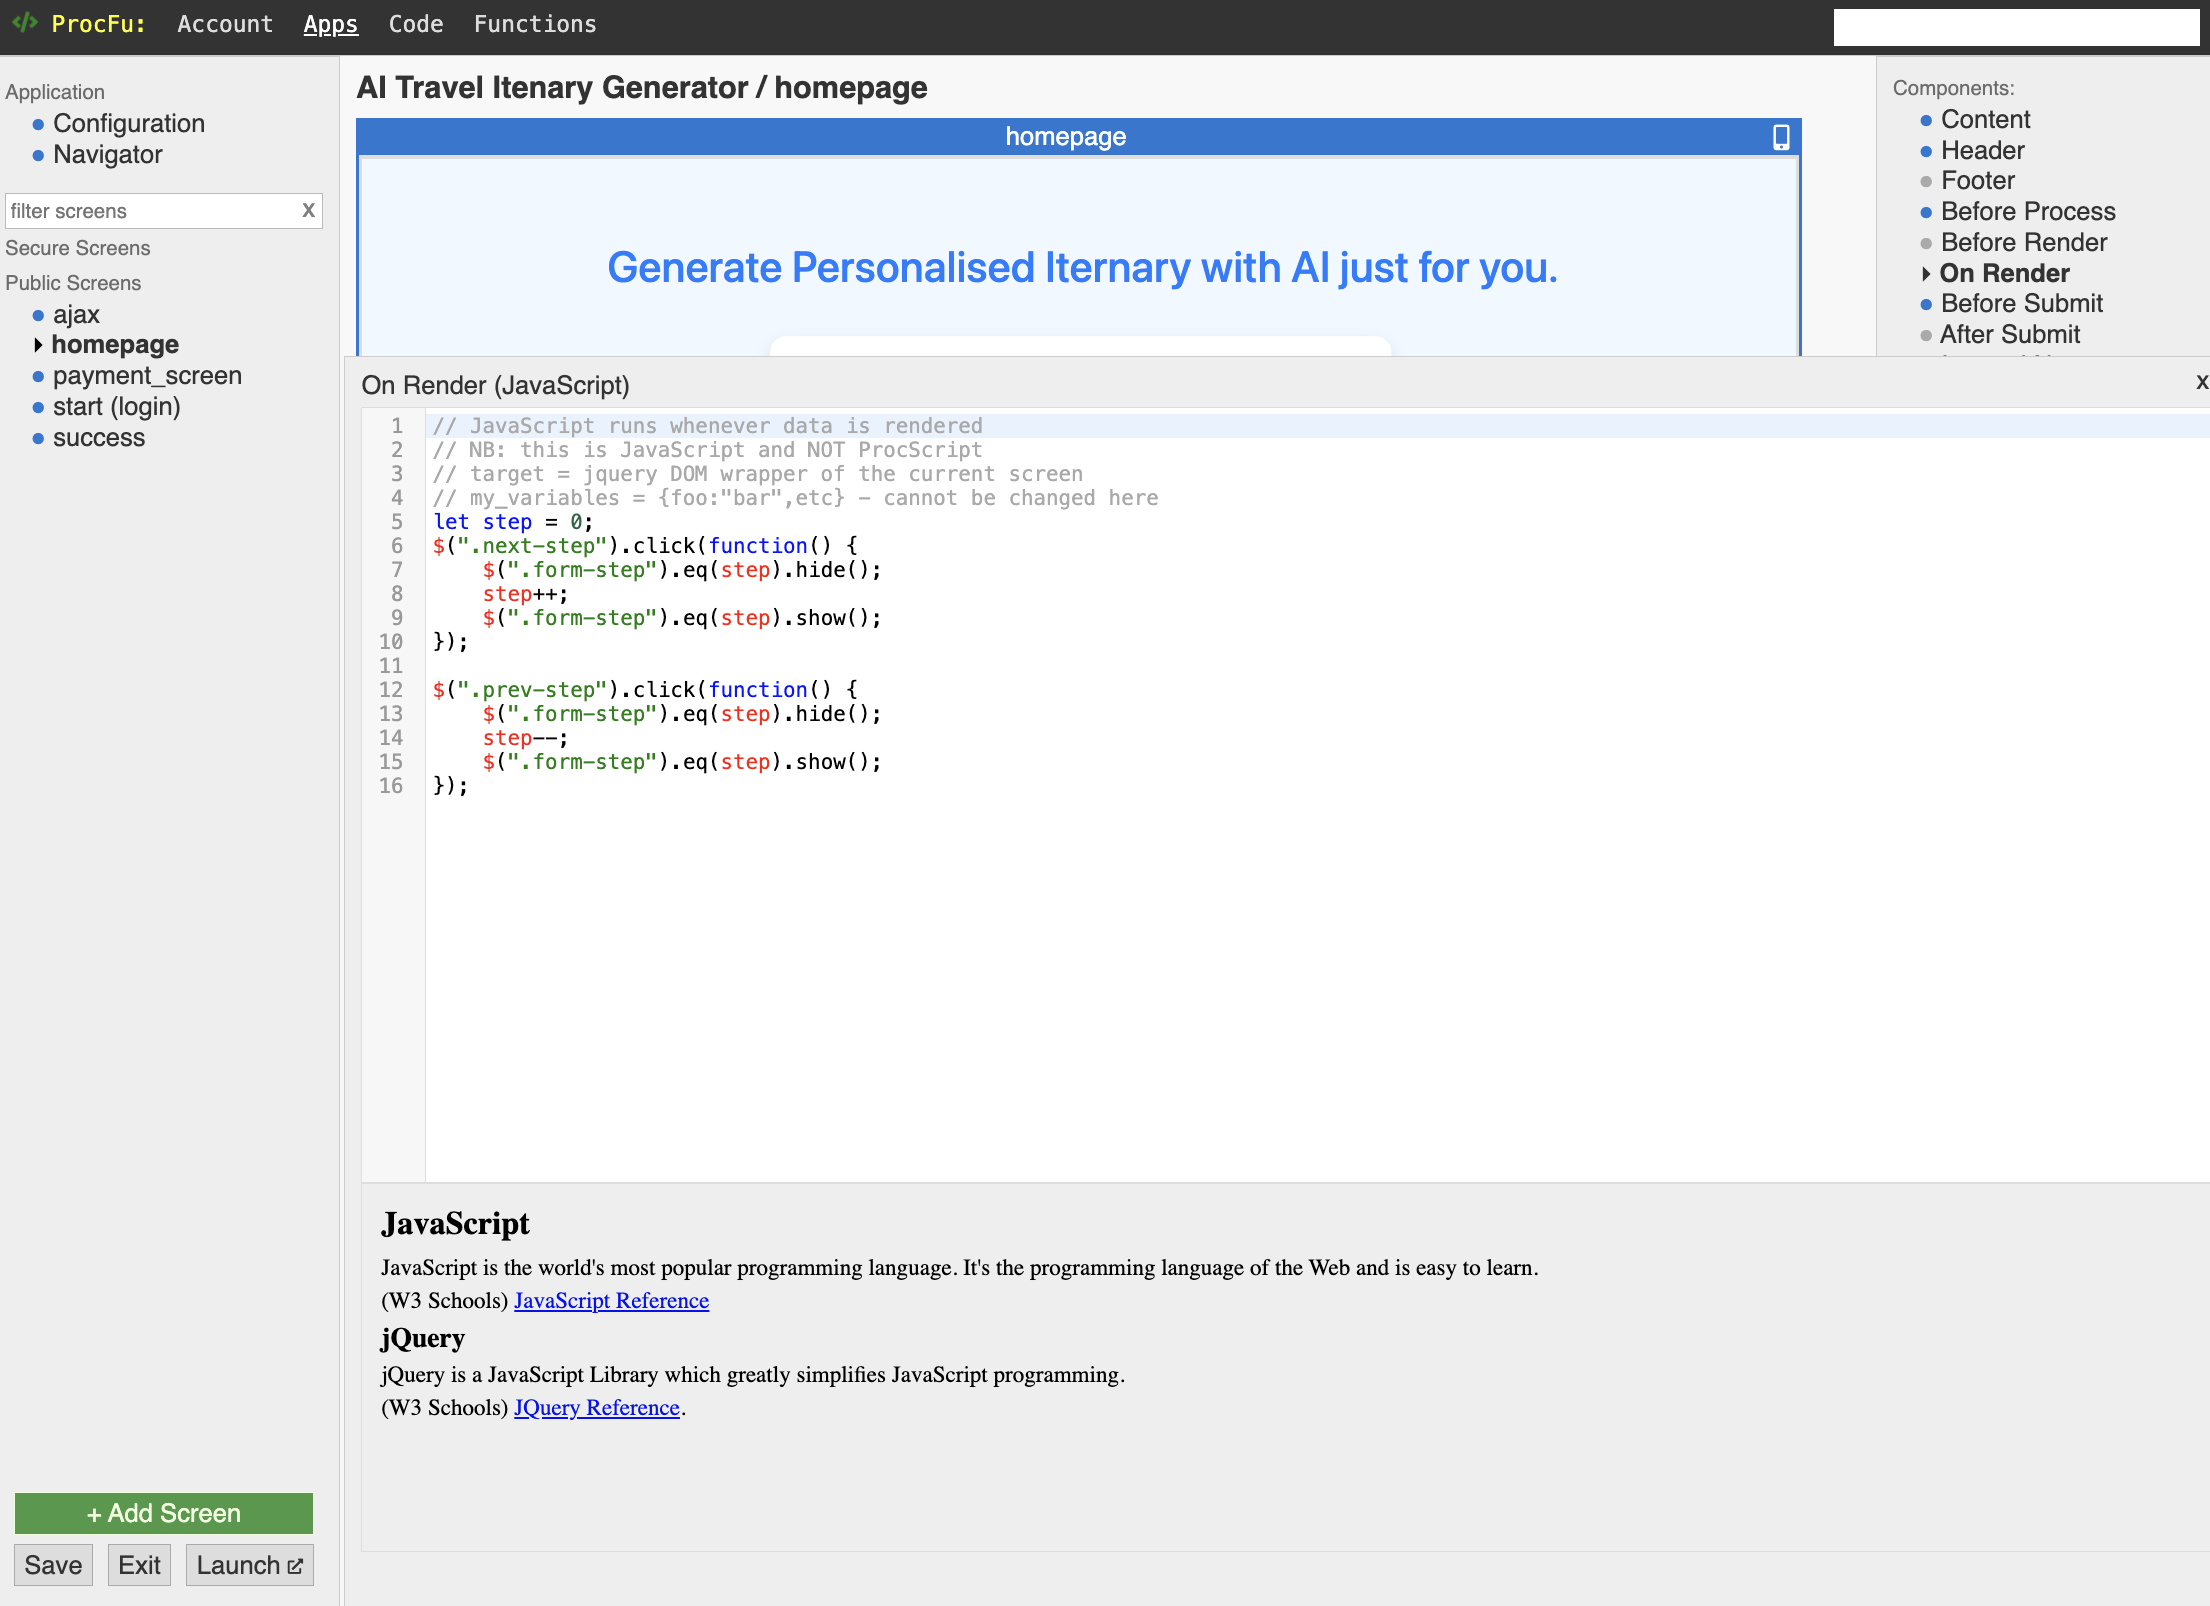Select payment_screen from the screens list
Screen dimensions: 2210x1606
pyautogui.click(x=147, y=376)
